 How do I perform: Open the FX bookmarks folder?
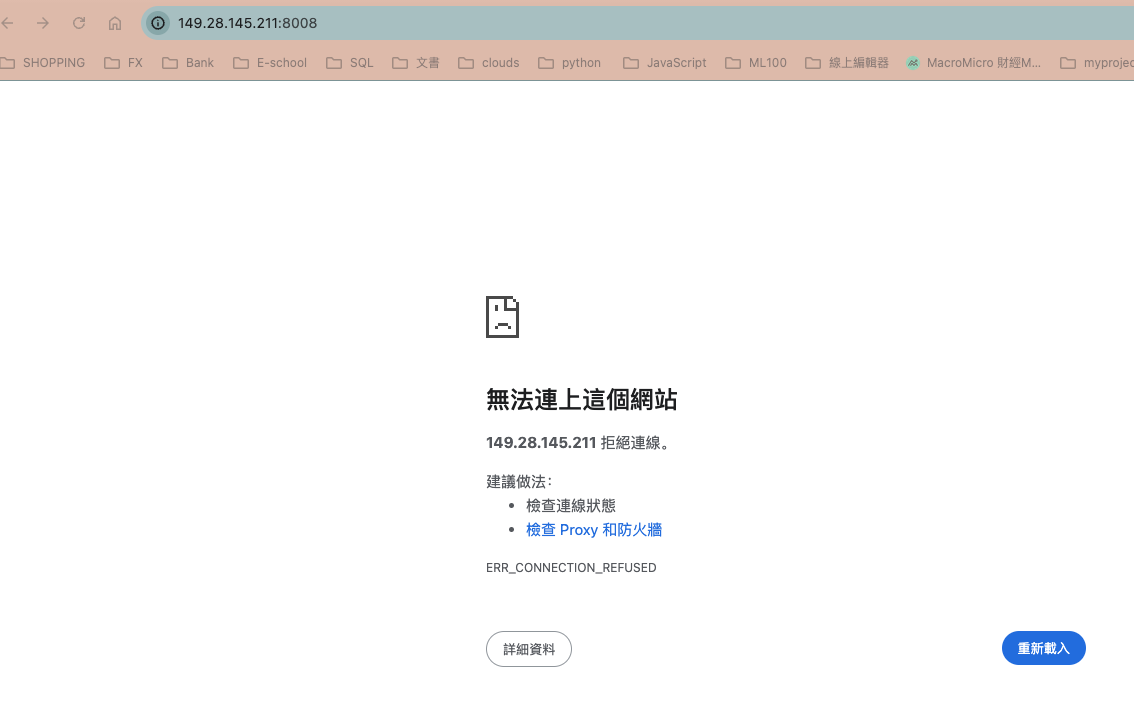tap(123, 62)
